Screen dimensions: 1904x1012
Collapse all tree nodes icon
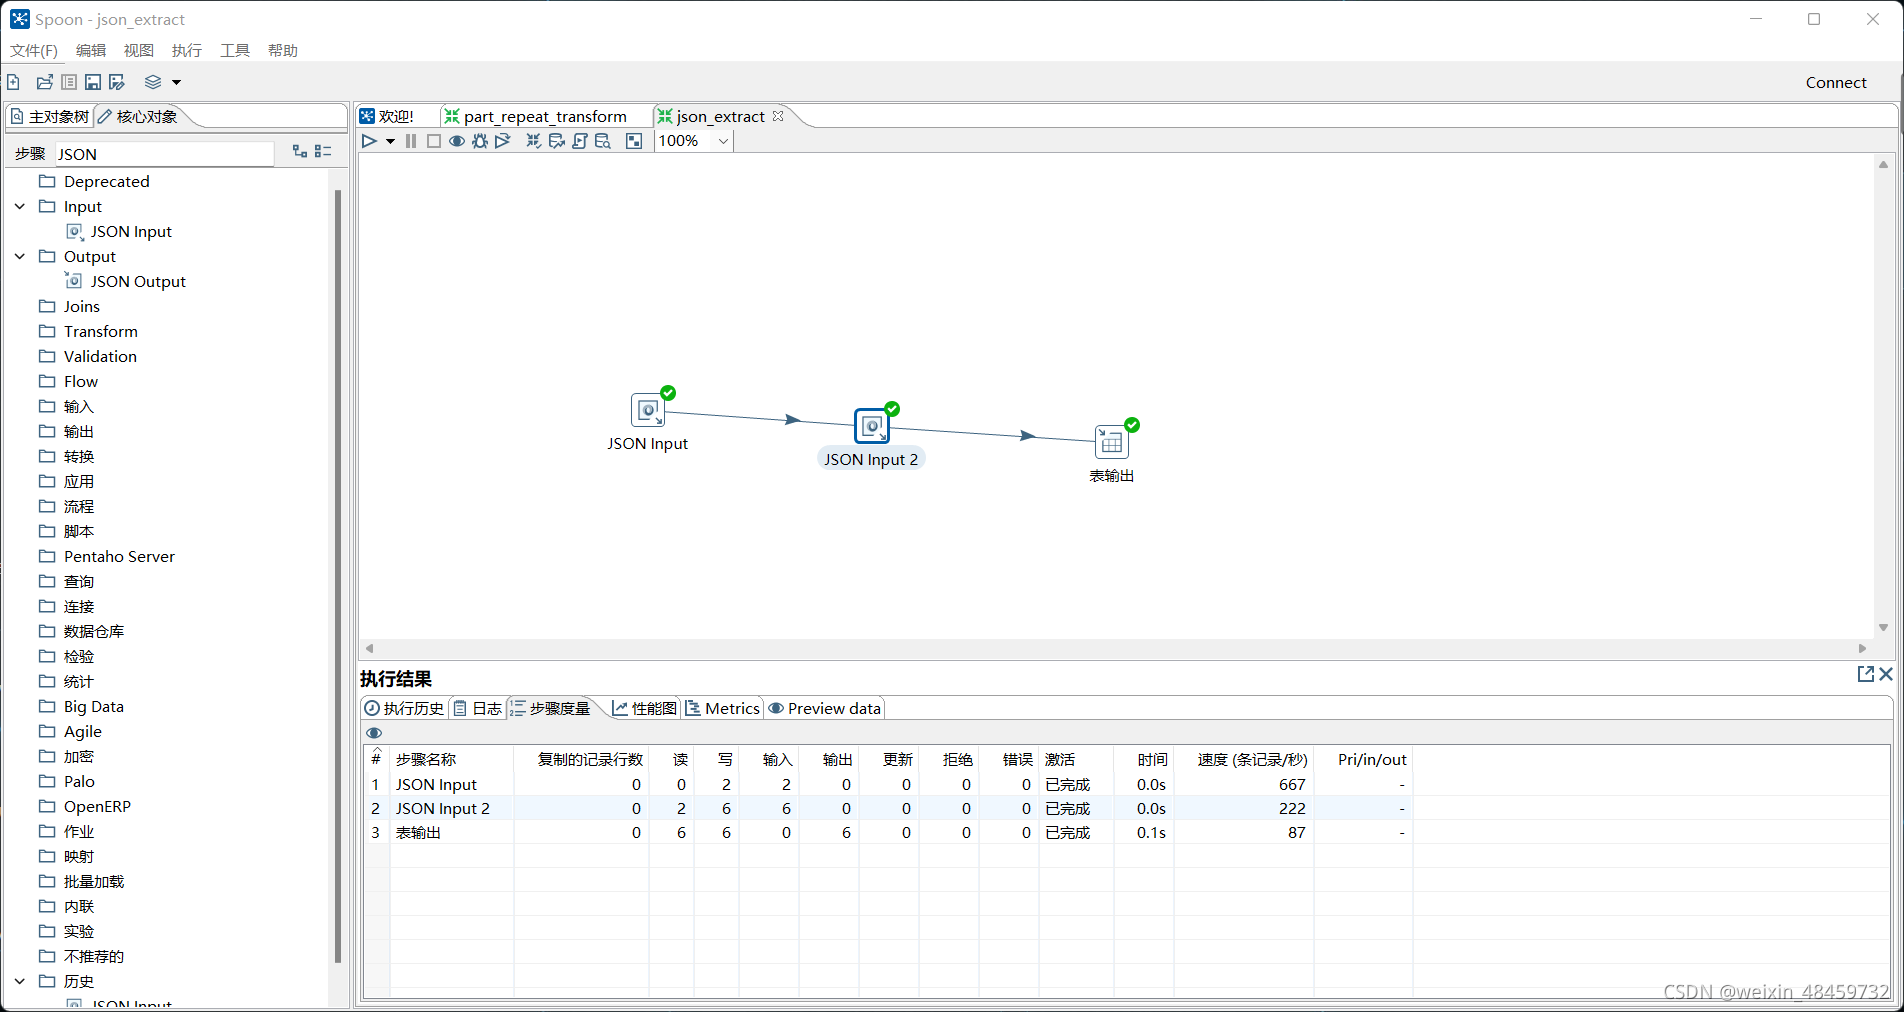pos(323,151)
